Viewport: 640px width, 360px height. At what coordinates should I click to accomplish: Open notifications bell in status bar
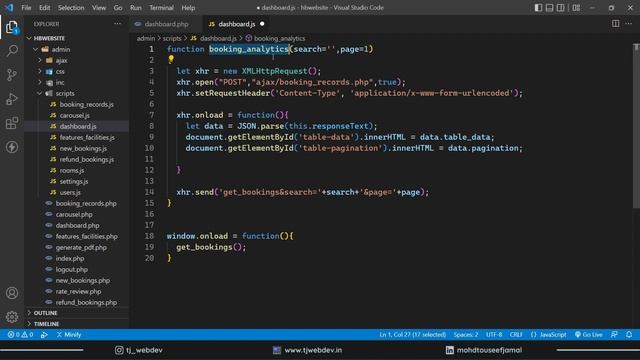point(629,335)
